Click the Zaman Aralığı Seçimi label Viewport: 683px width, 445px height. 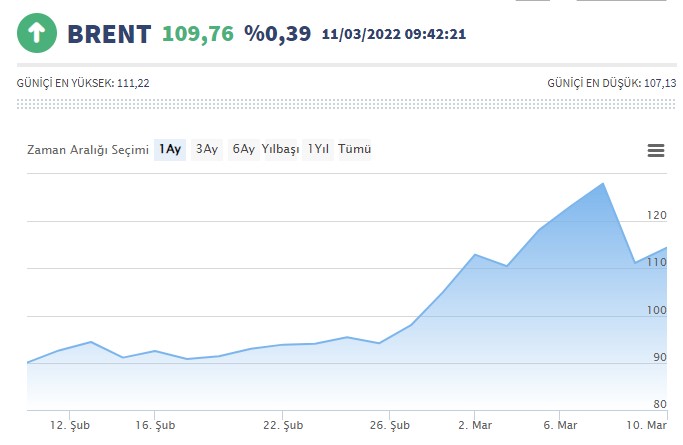pyautogui.click(x=88, y=150)
